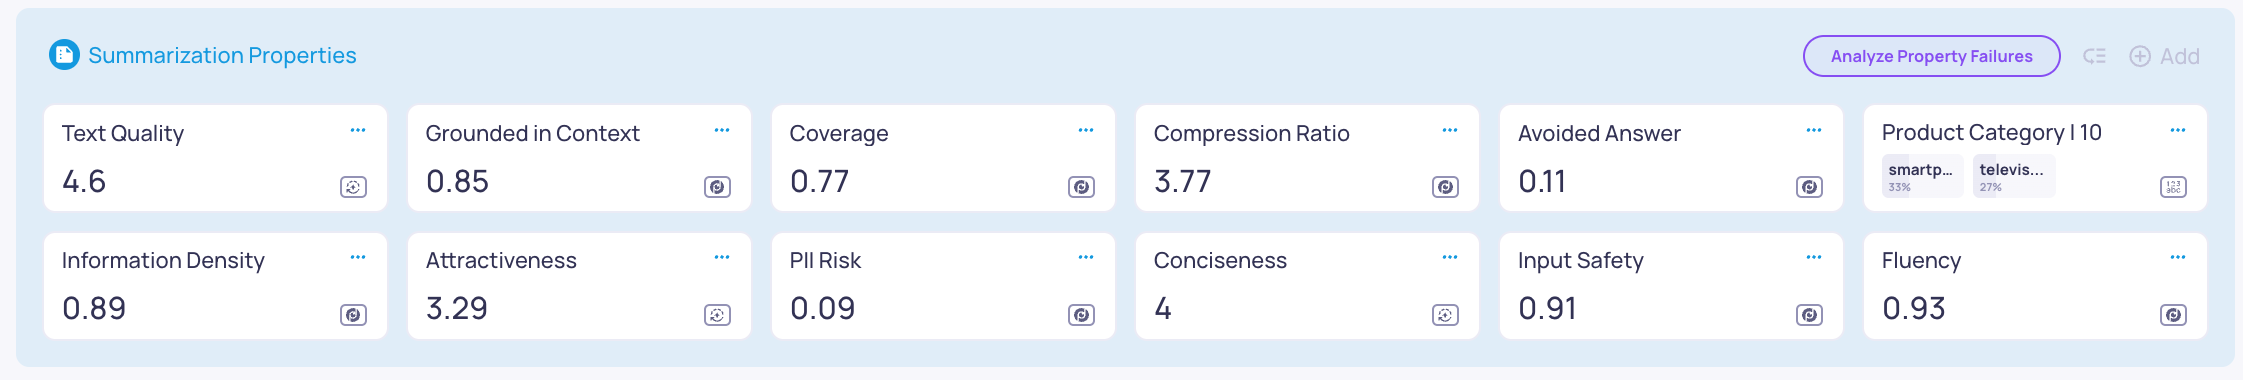Click the collapse list icon beside Add
This screenshot has height=380, width=2243.
click(2094, 56)
